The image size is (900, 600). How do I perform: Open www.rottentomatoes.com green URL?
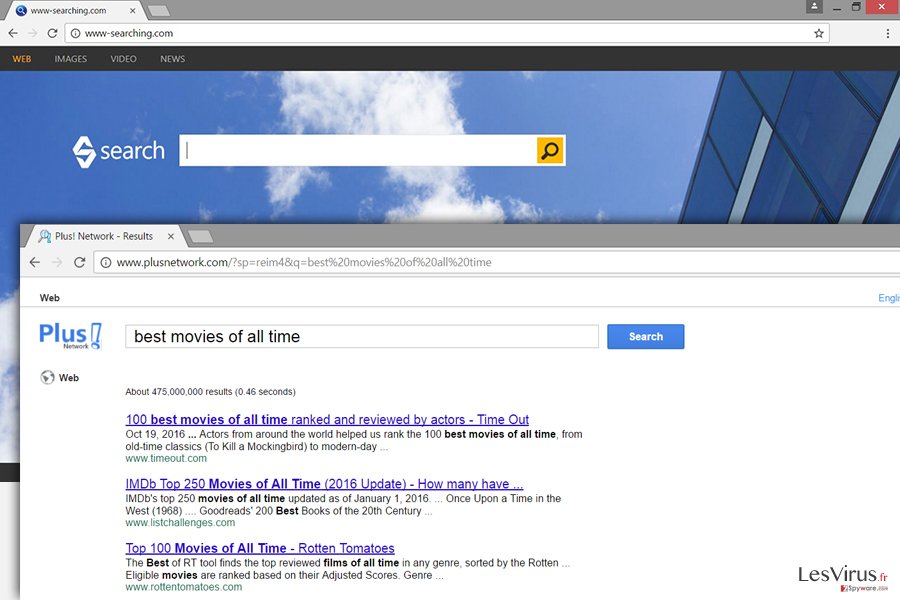pyautogui.click(x=184, y=587)
